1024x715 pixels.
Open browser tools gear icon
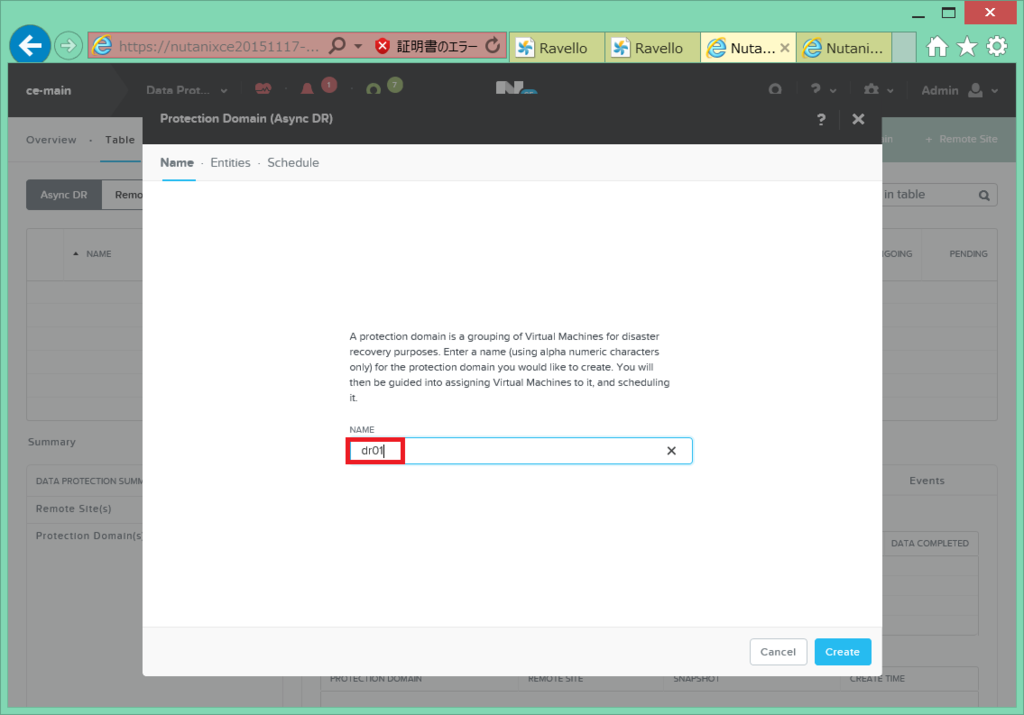tap(997, 46)
